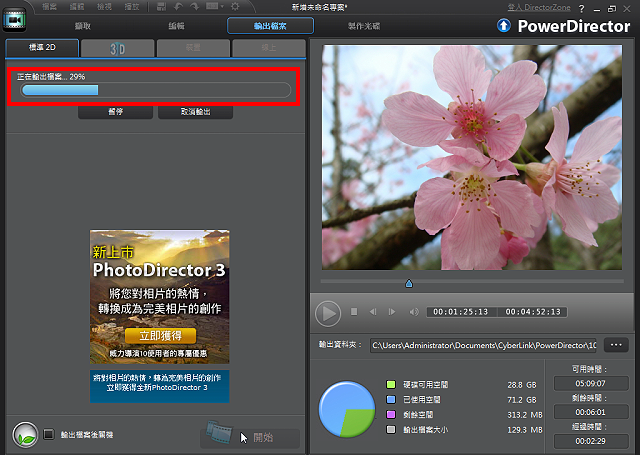
Task: Switch to the 擷取 capture module
Action: pos(82,26)
